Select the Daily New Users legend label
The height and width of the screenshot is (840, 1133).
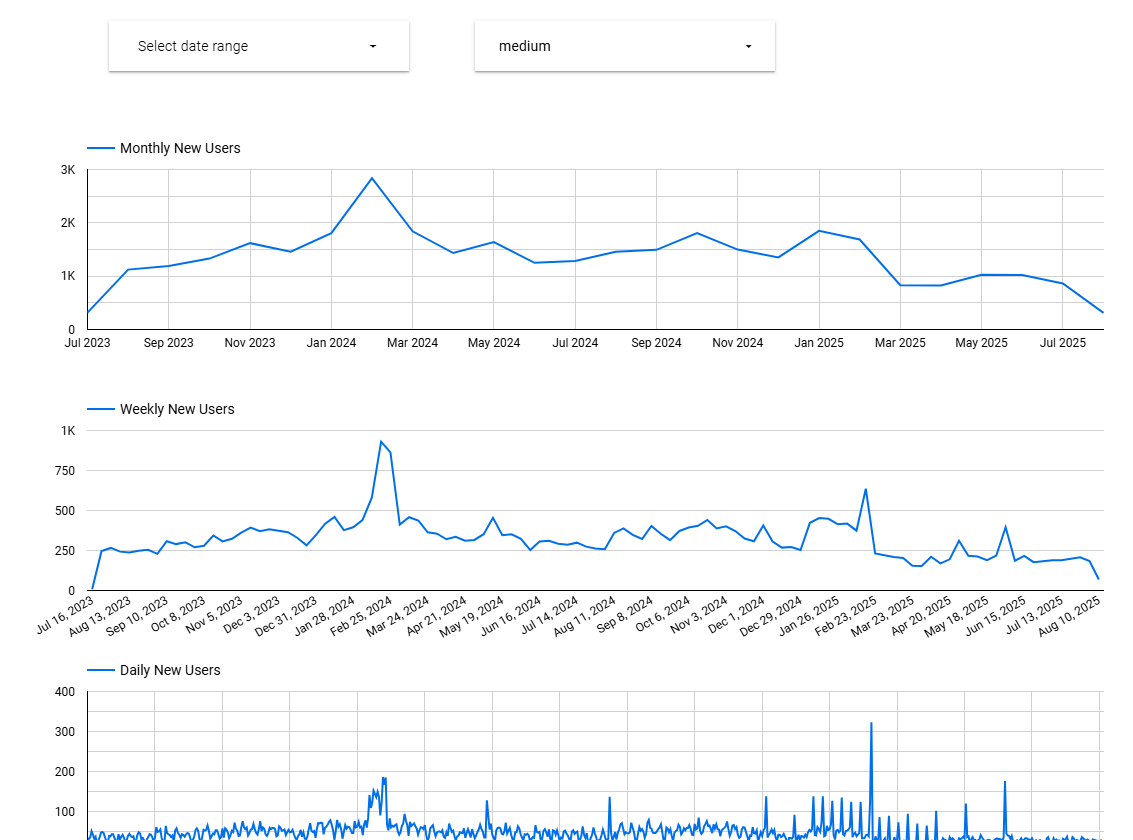tap(170, 670)
